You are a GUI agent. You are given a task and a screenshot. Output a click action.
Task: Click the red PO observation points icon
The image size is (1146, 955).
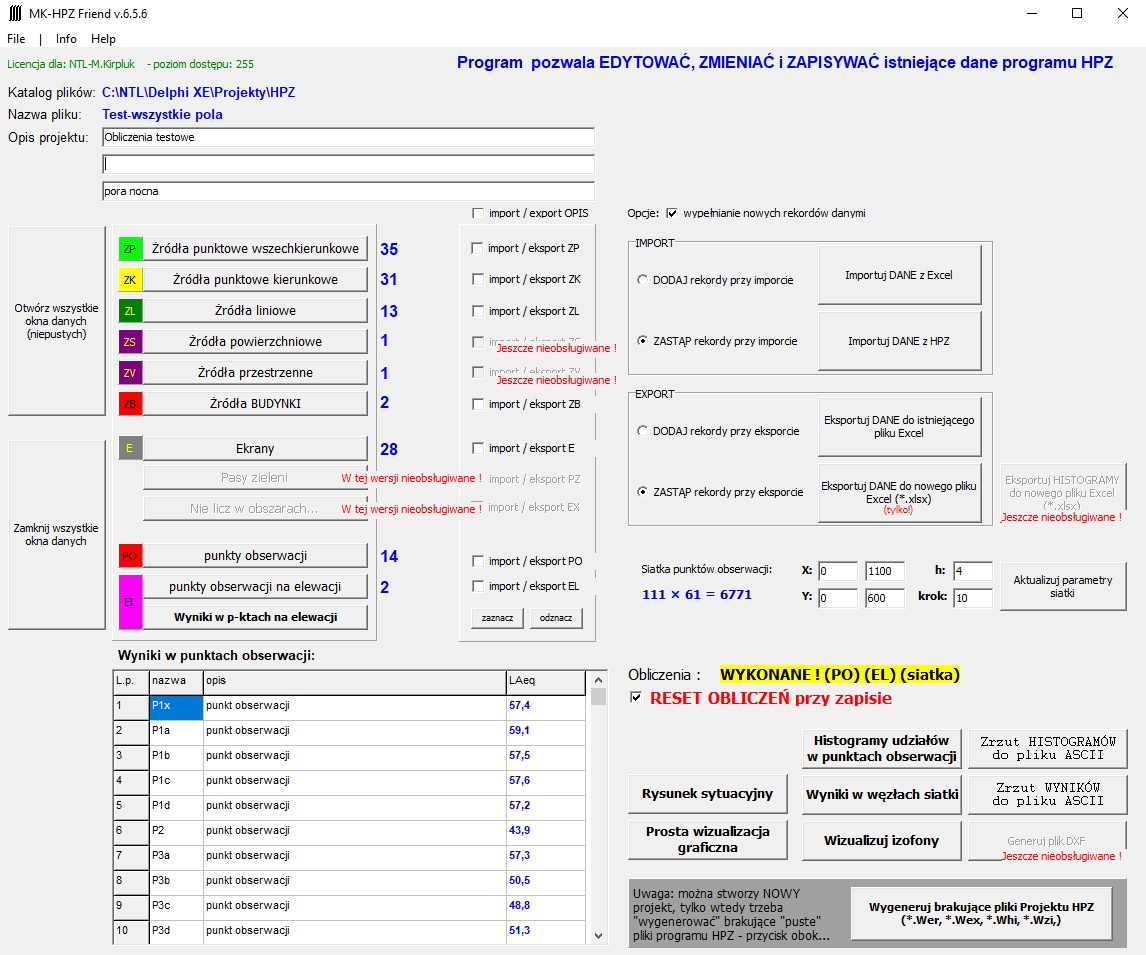[x=129, y=556]
